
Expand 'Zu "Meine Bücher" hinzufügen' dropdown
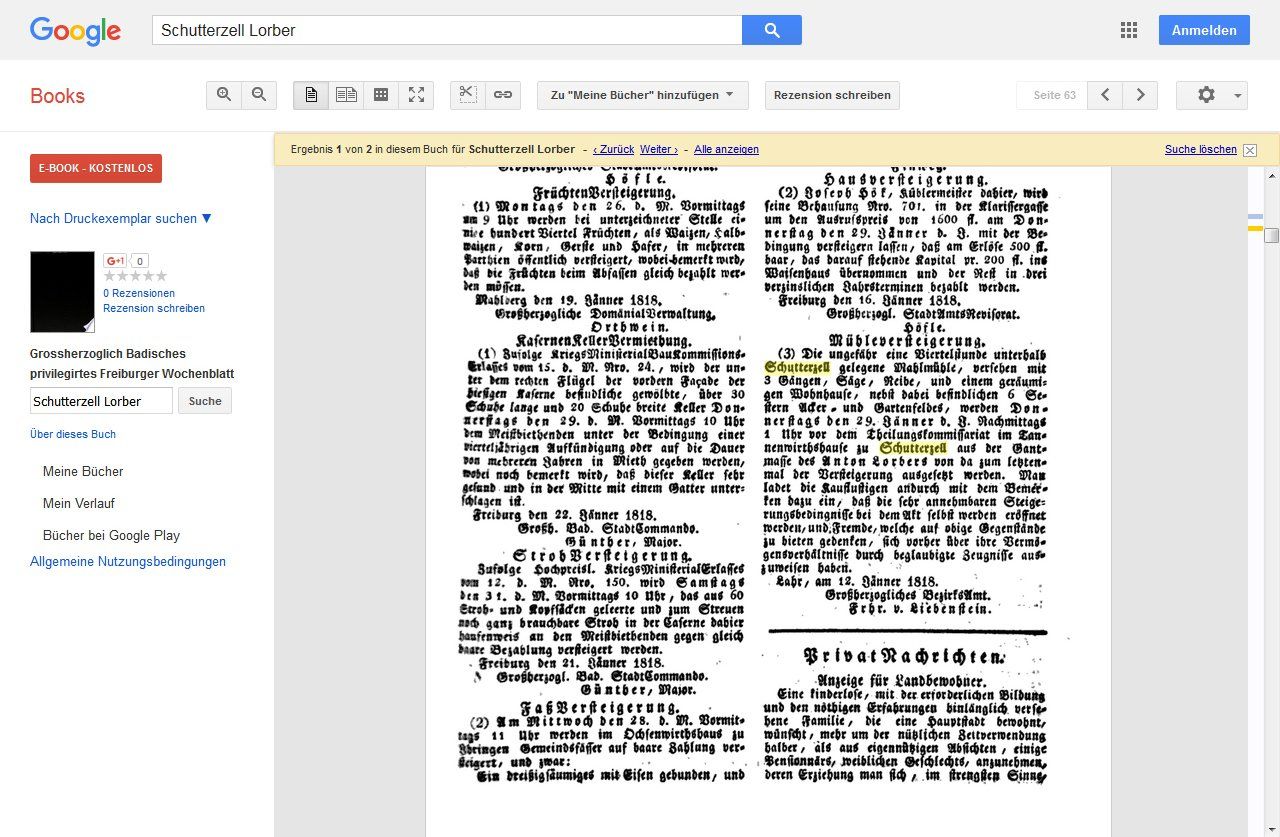pos(642,95)
